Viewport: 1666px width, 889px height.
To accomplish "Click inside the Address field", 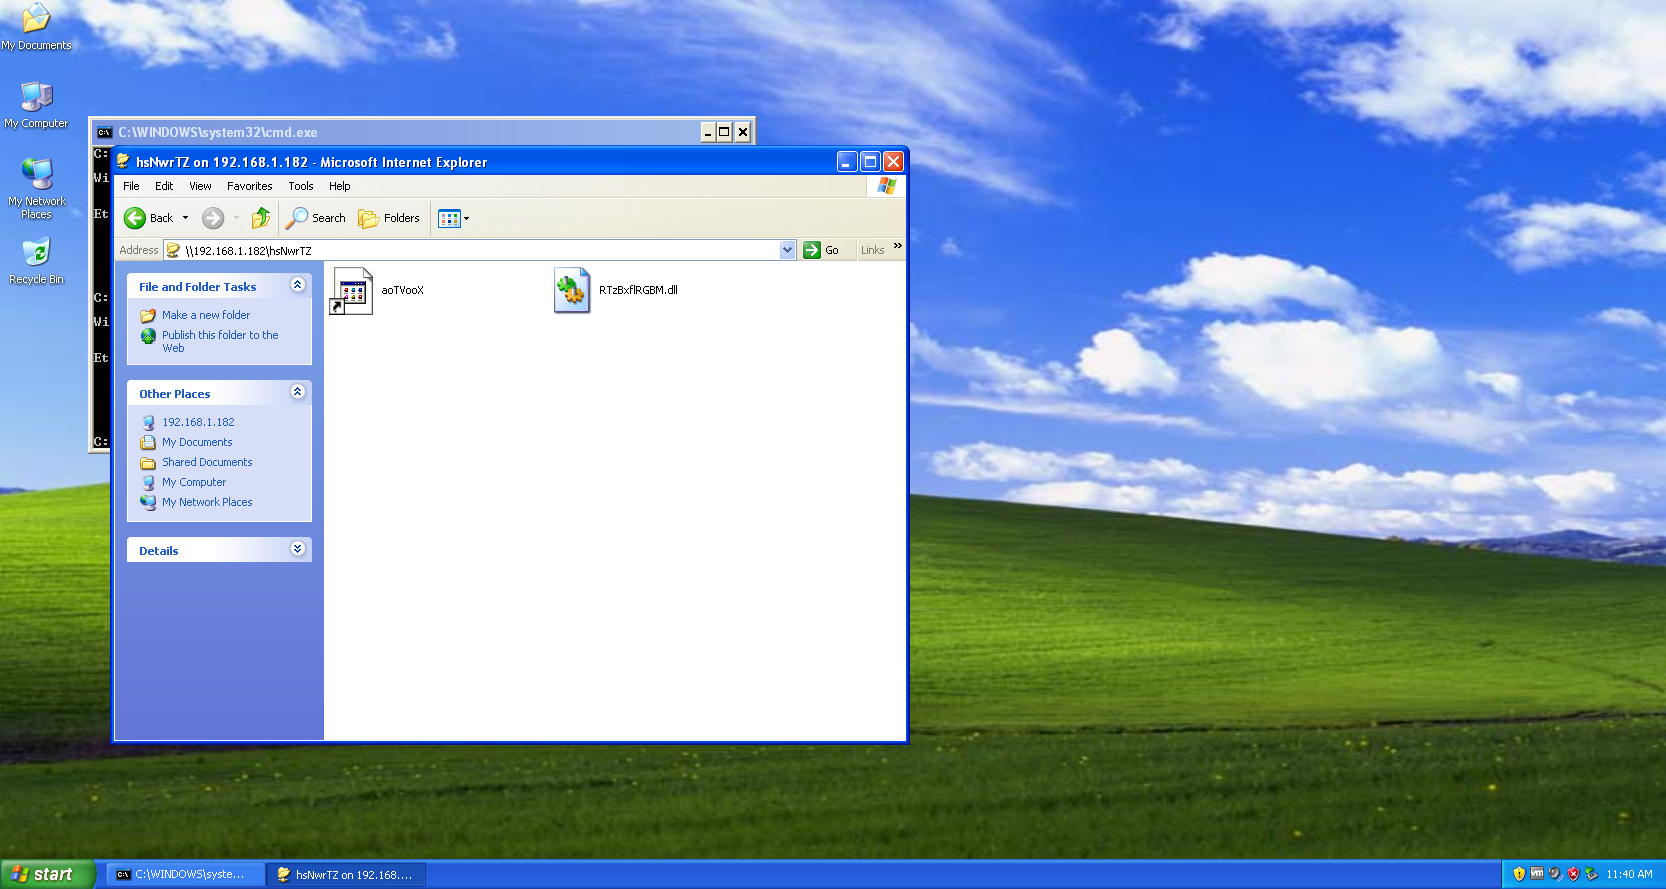I will tap(480, 250).
